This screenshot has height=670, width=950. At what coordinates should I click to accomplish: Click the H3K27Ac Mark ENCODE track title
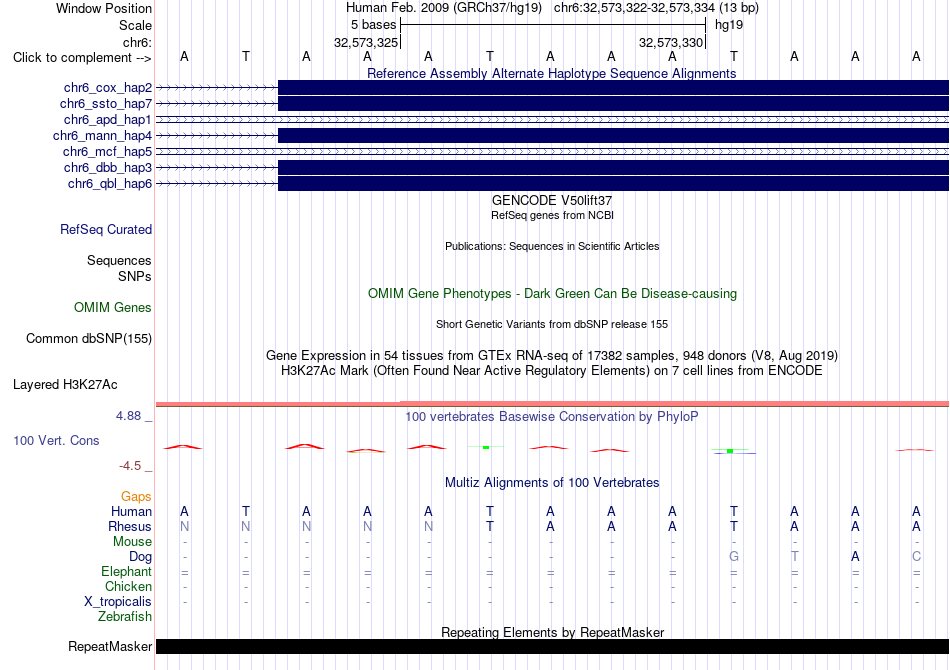click(x=552, y=371)
